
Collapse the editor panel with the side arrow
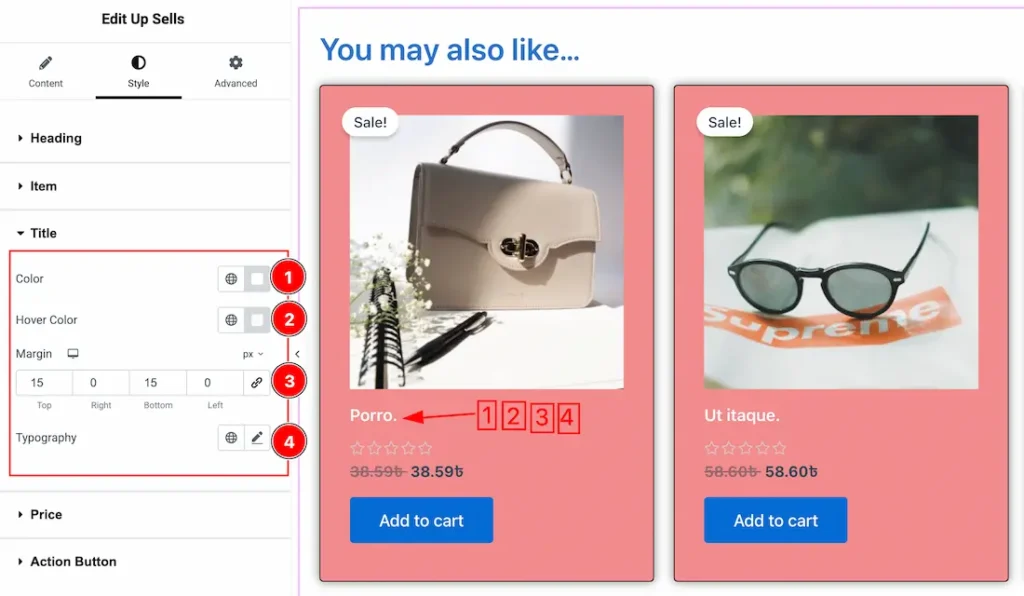[297, 354]
